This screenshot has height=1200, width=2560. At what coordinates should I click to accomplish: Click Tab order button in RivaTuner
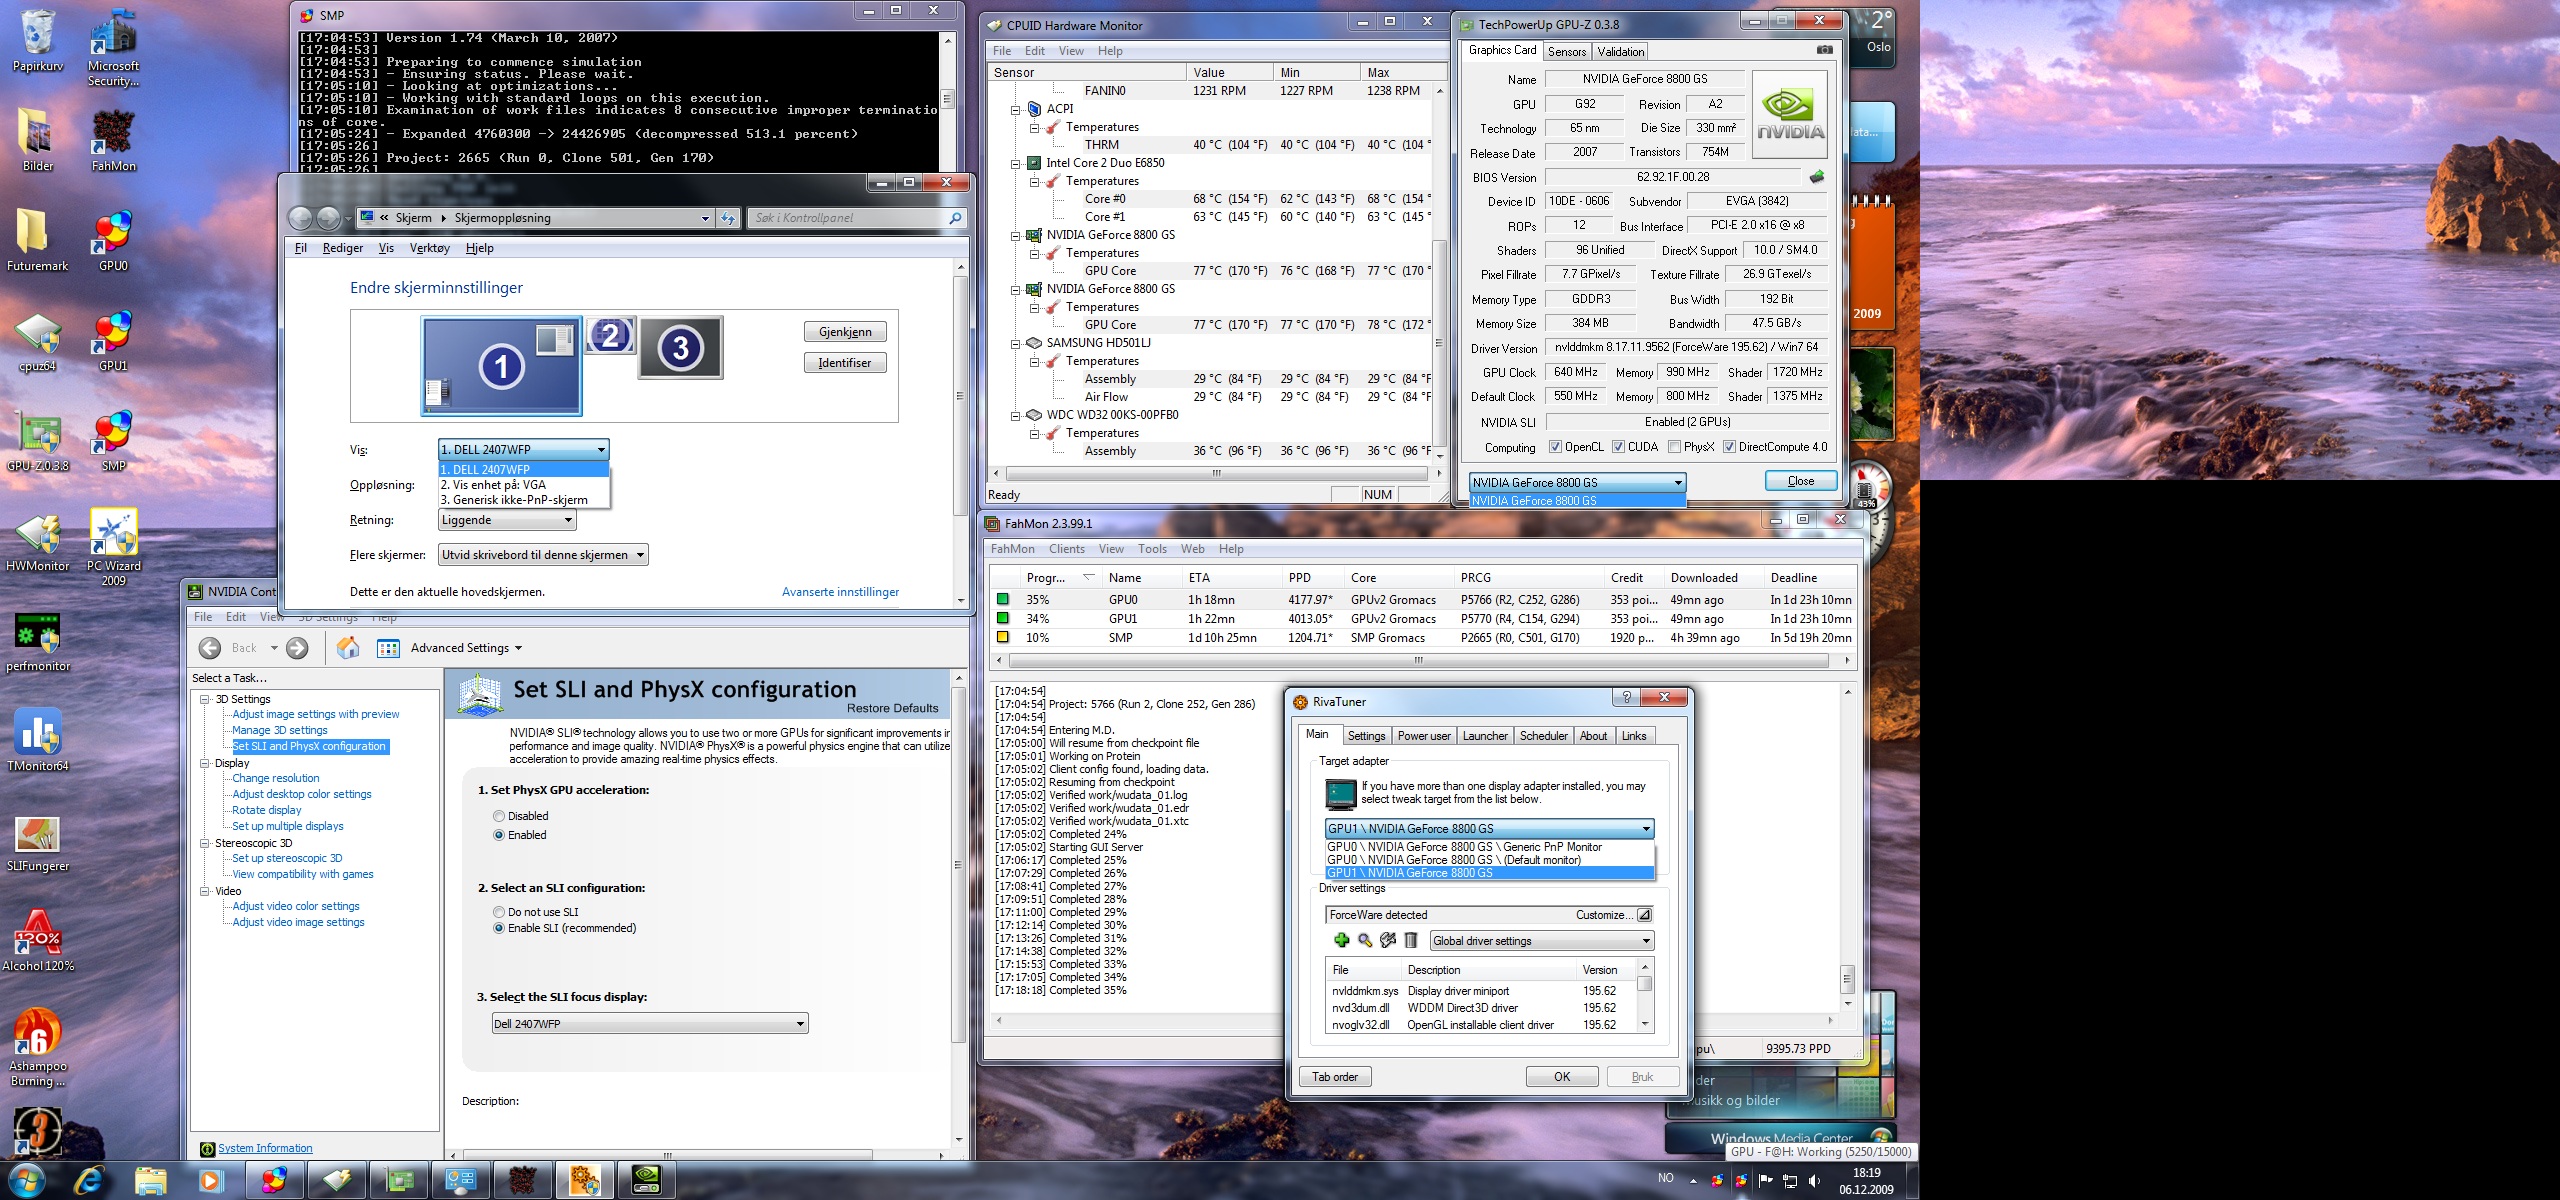[x=1335, y=1077]
